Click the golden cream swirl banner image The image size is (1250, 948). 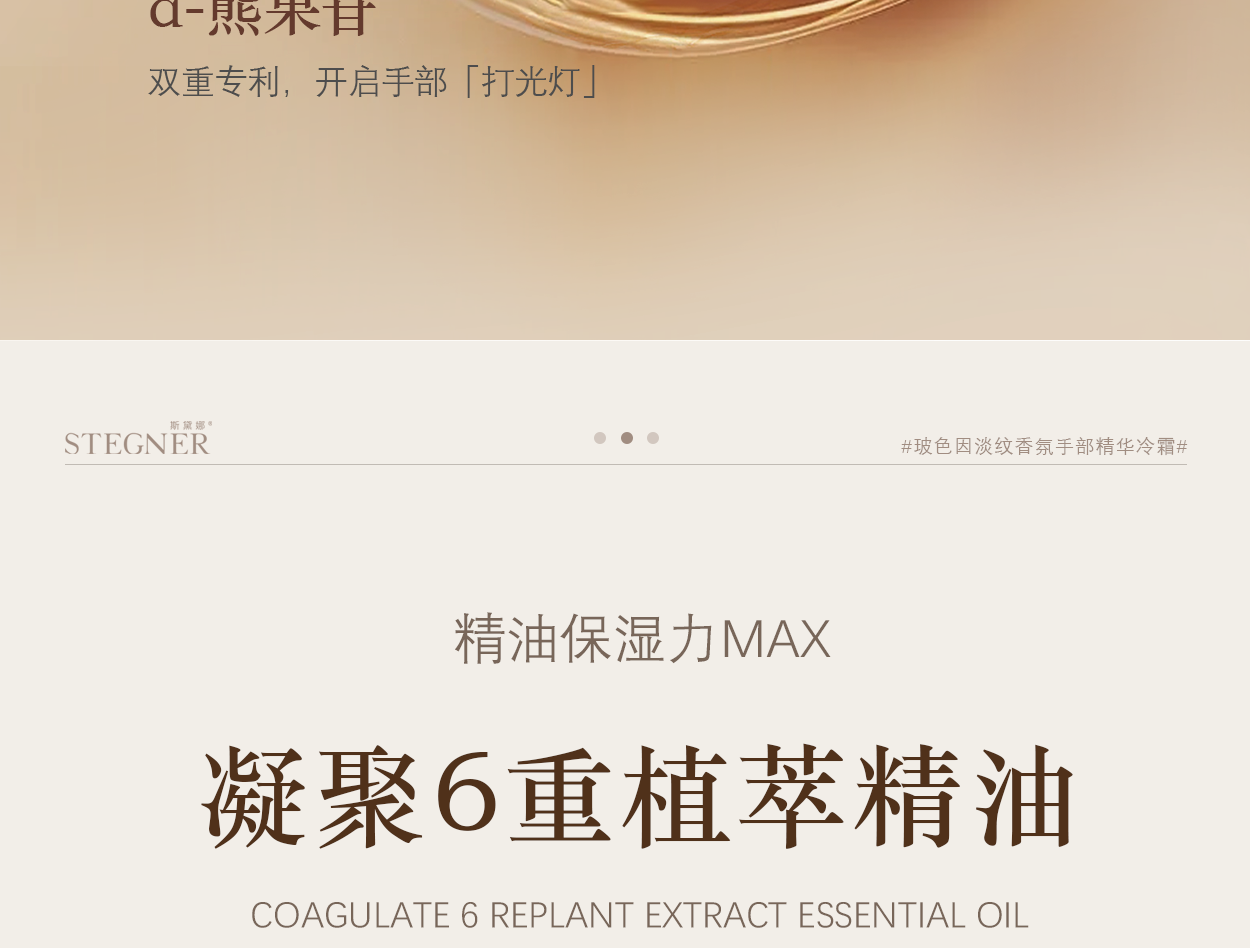625,170
